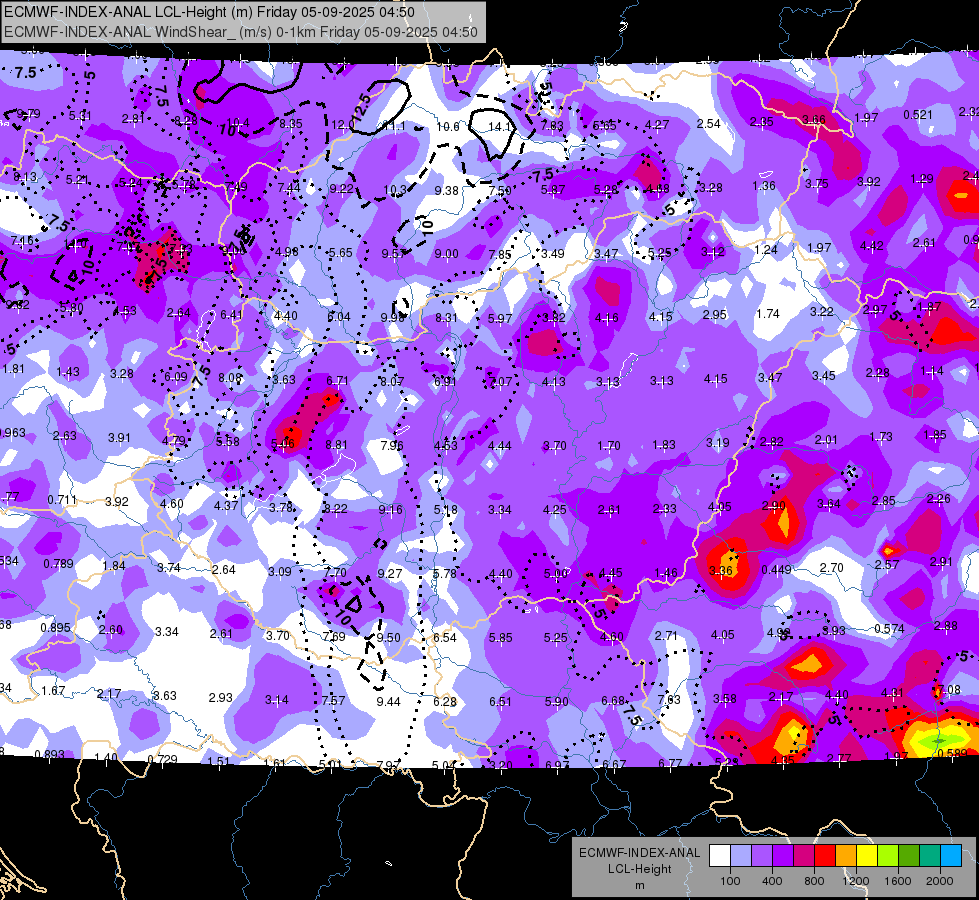This screenshot has height=900, width=979.
Task: Click the wind shear value 14.1
Action: [x=499, y=127]
